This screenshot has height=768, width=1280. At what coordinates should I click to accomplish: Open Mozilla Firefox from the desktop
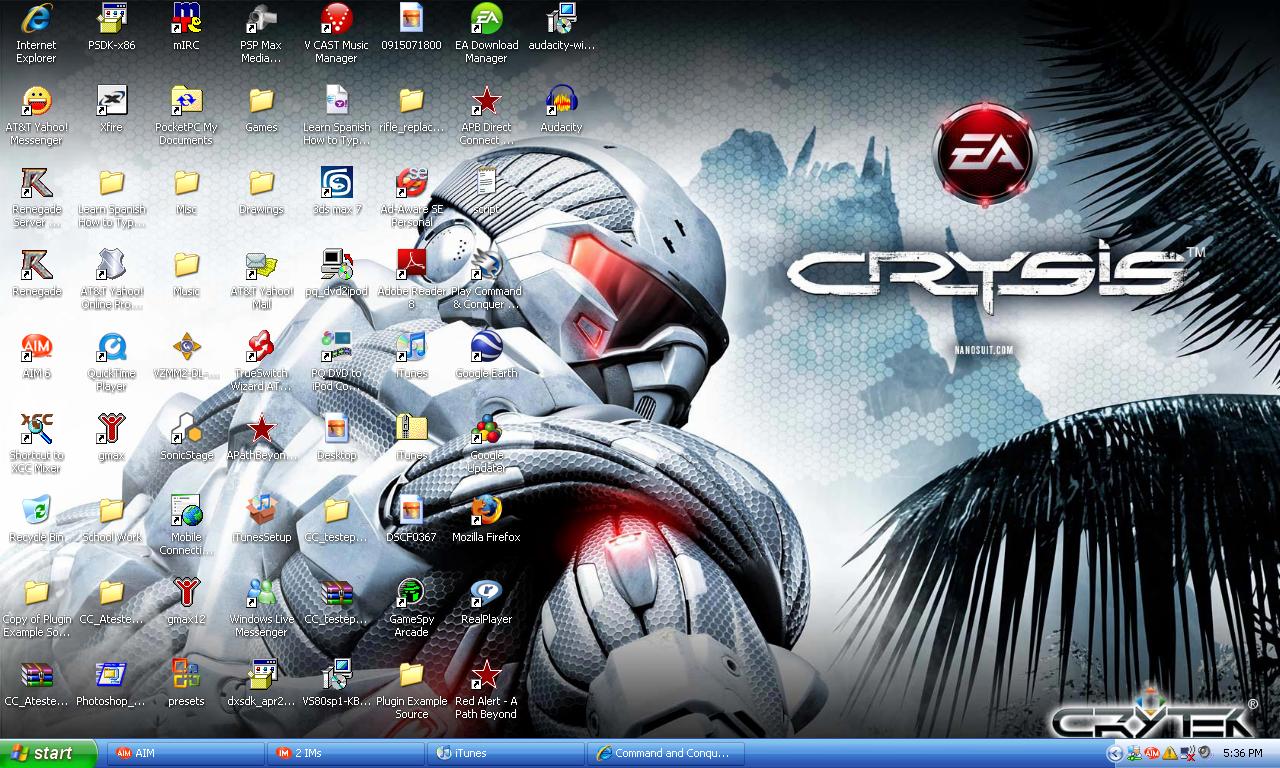(486, 511)
